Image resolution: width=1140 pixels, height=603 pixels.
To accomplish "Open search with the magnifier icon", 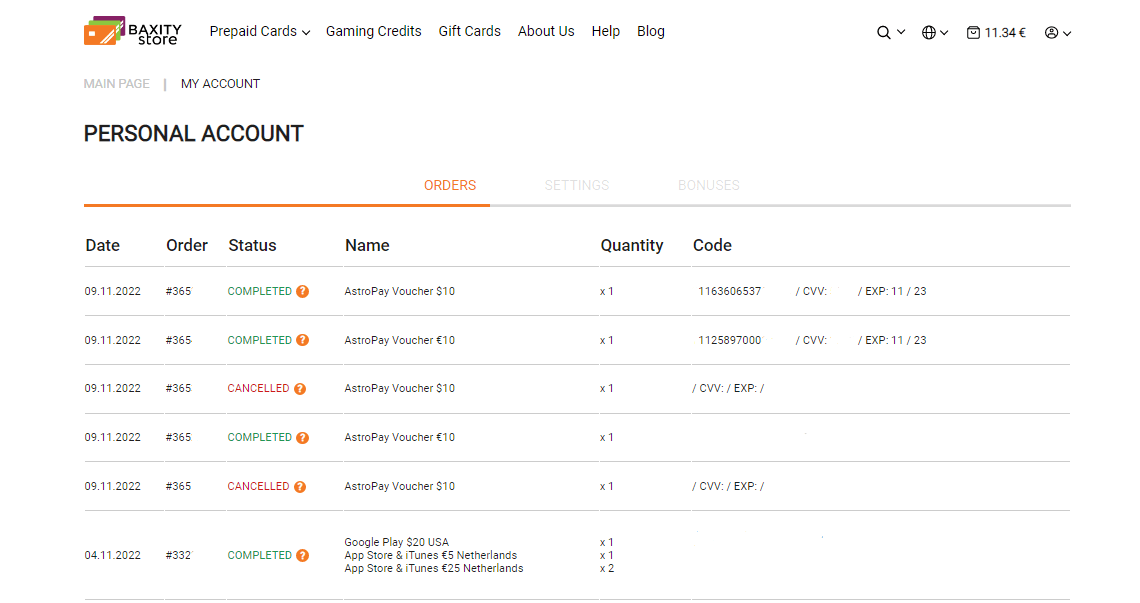I will (883, 33).
